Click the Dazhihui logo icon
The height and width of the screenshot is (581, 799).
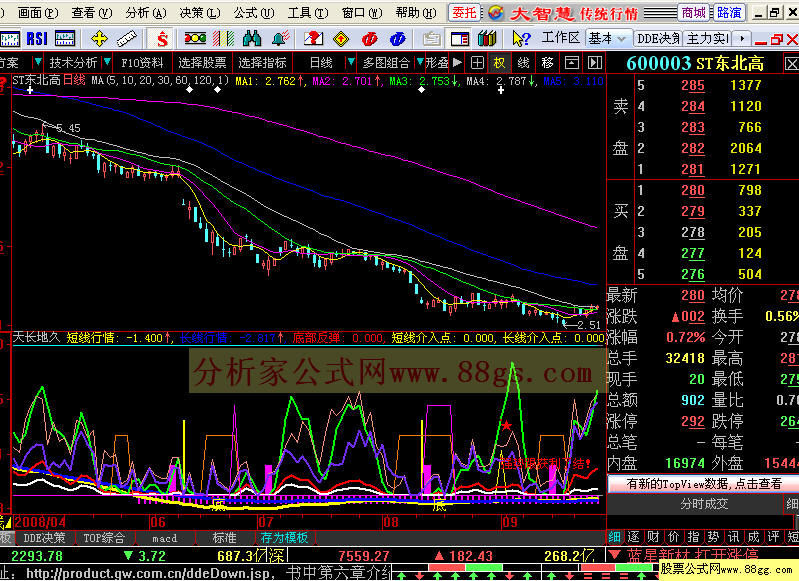click(495, 13)
